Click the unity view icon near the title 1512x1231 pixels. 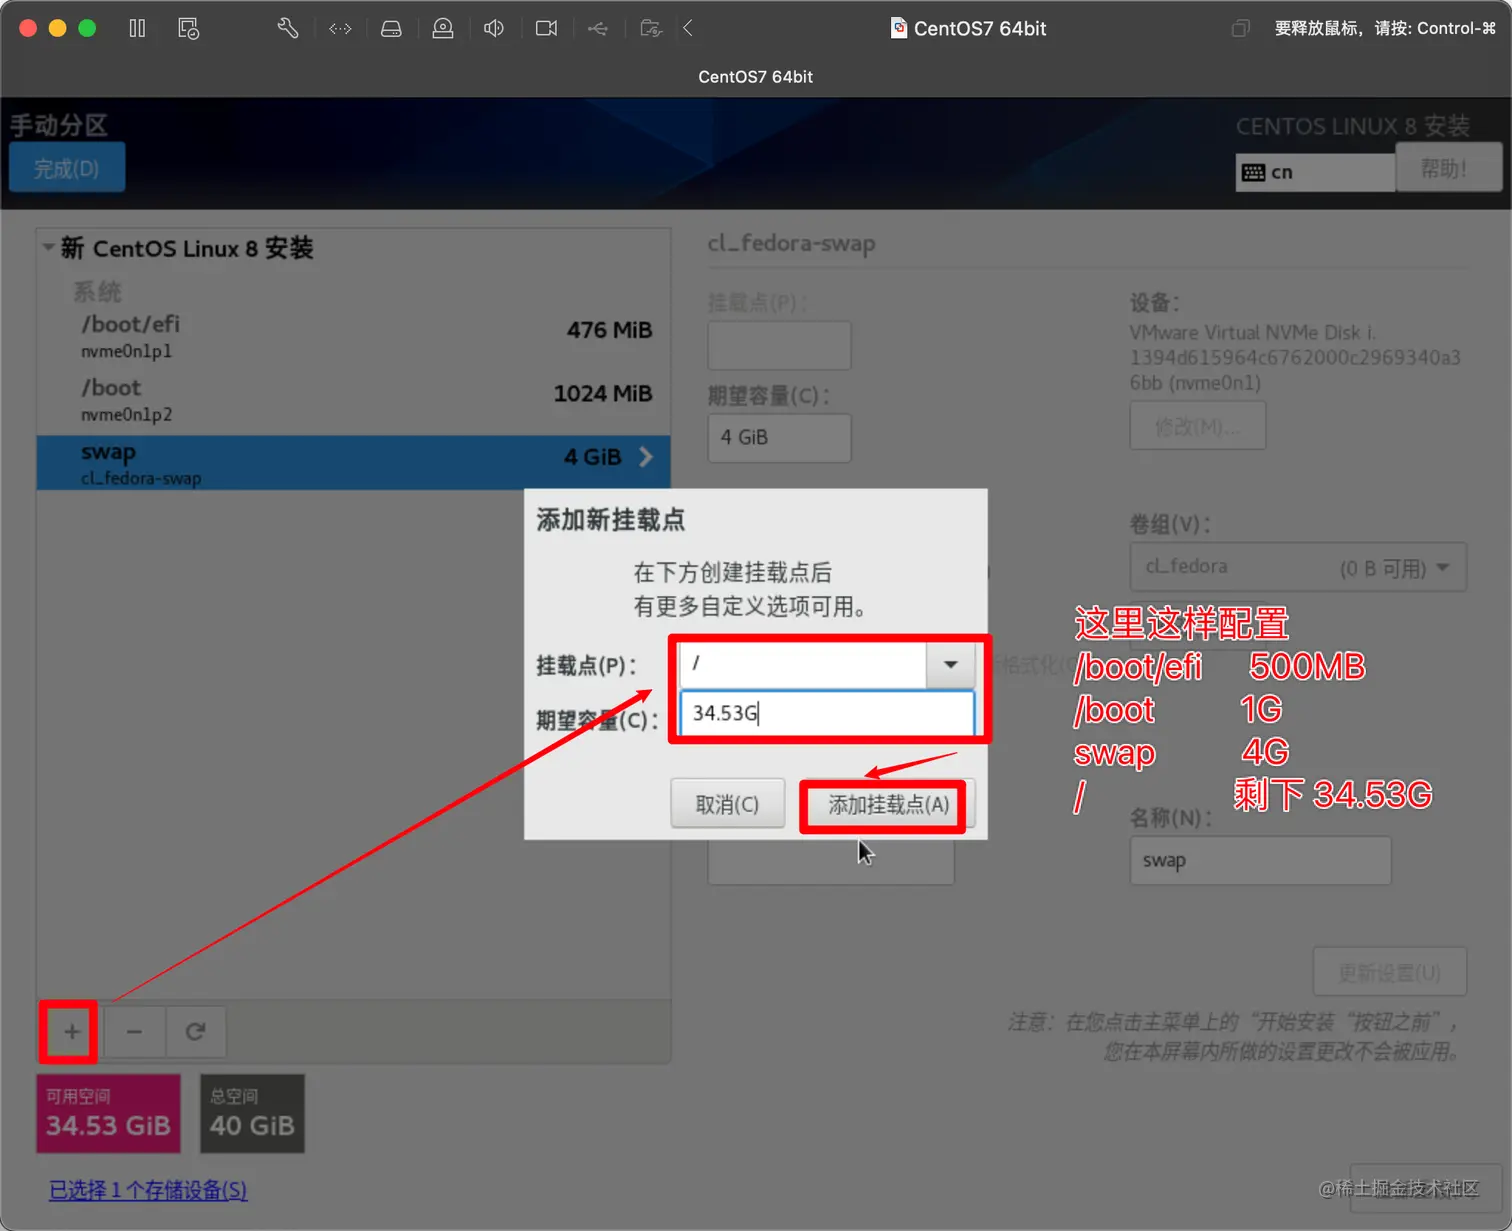point(1240,28)
